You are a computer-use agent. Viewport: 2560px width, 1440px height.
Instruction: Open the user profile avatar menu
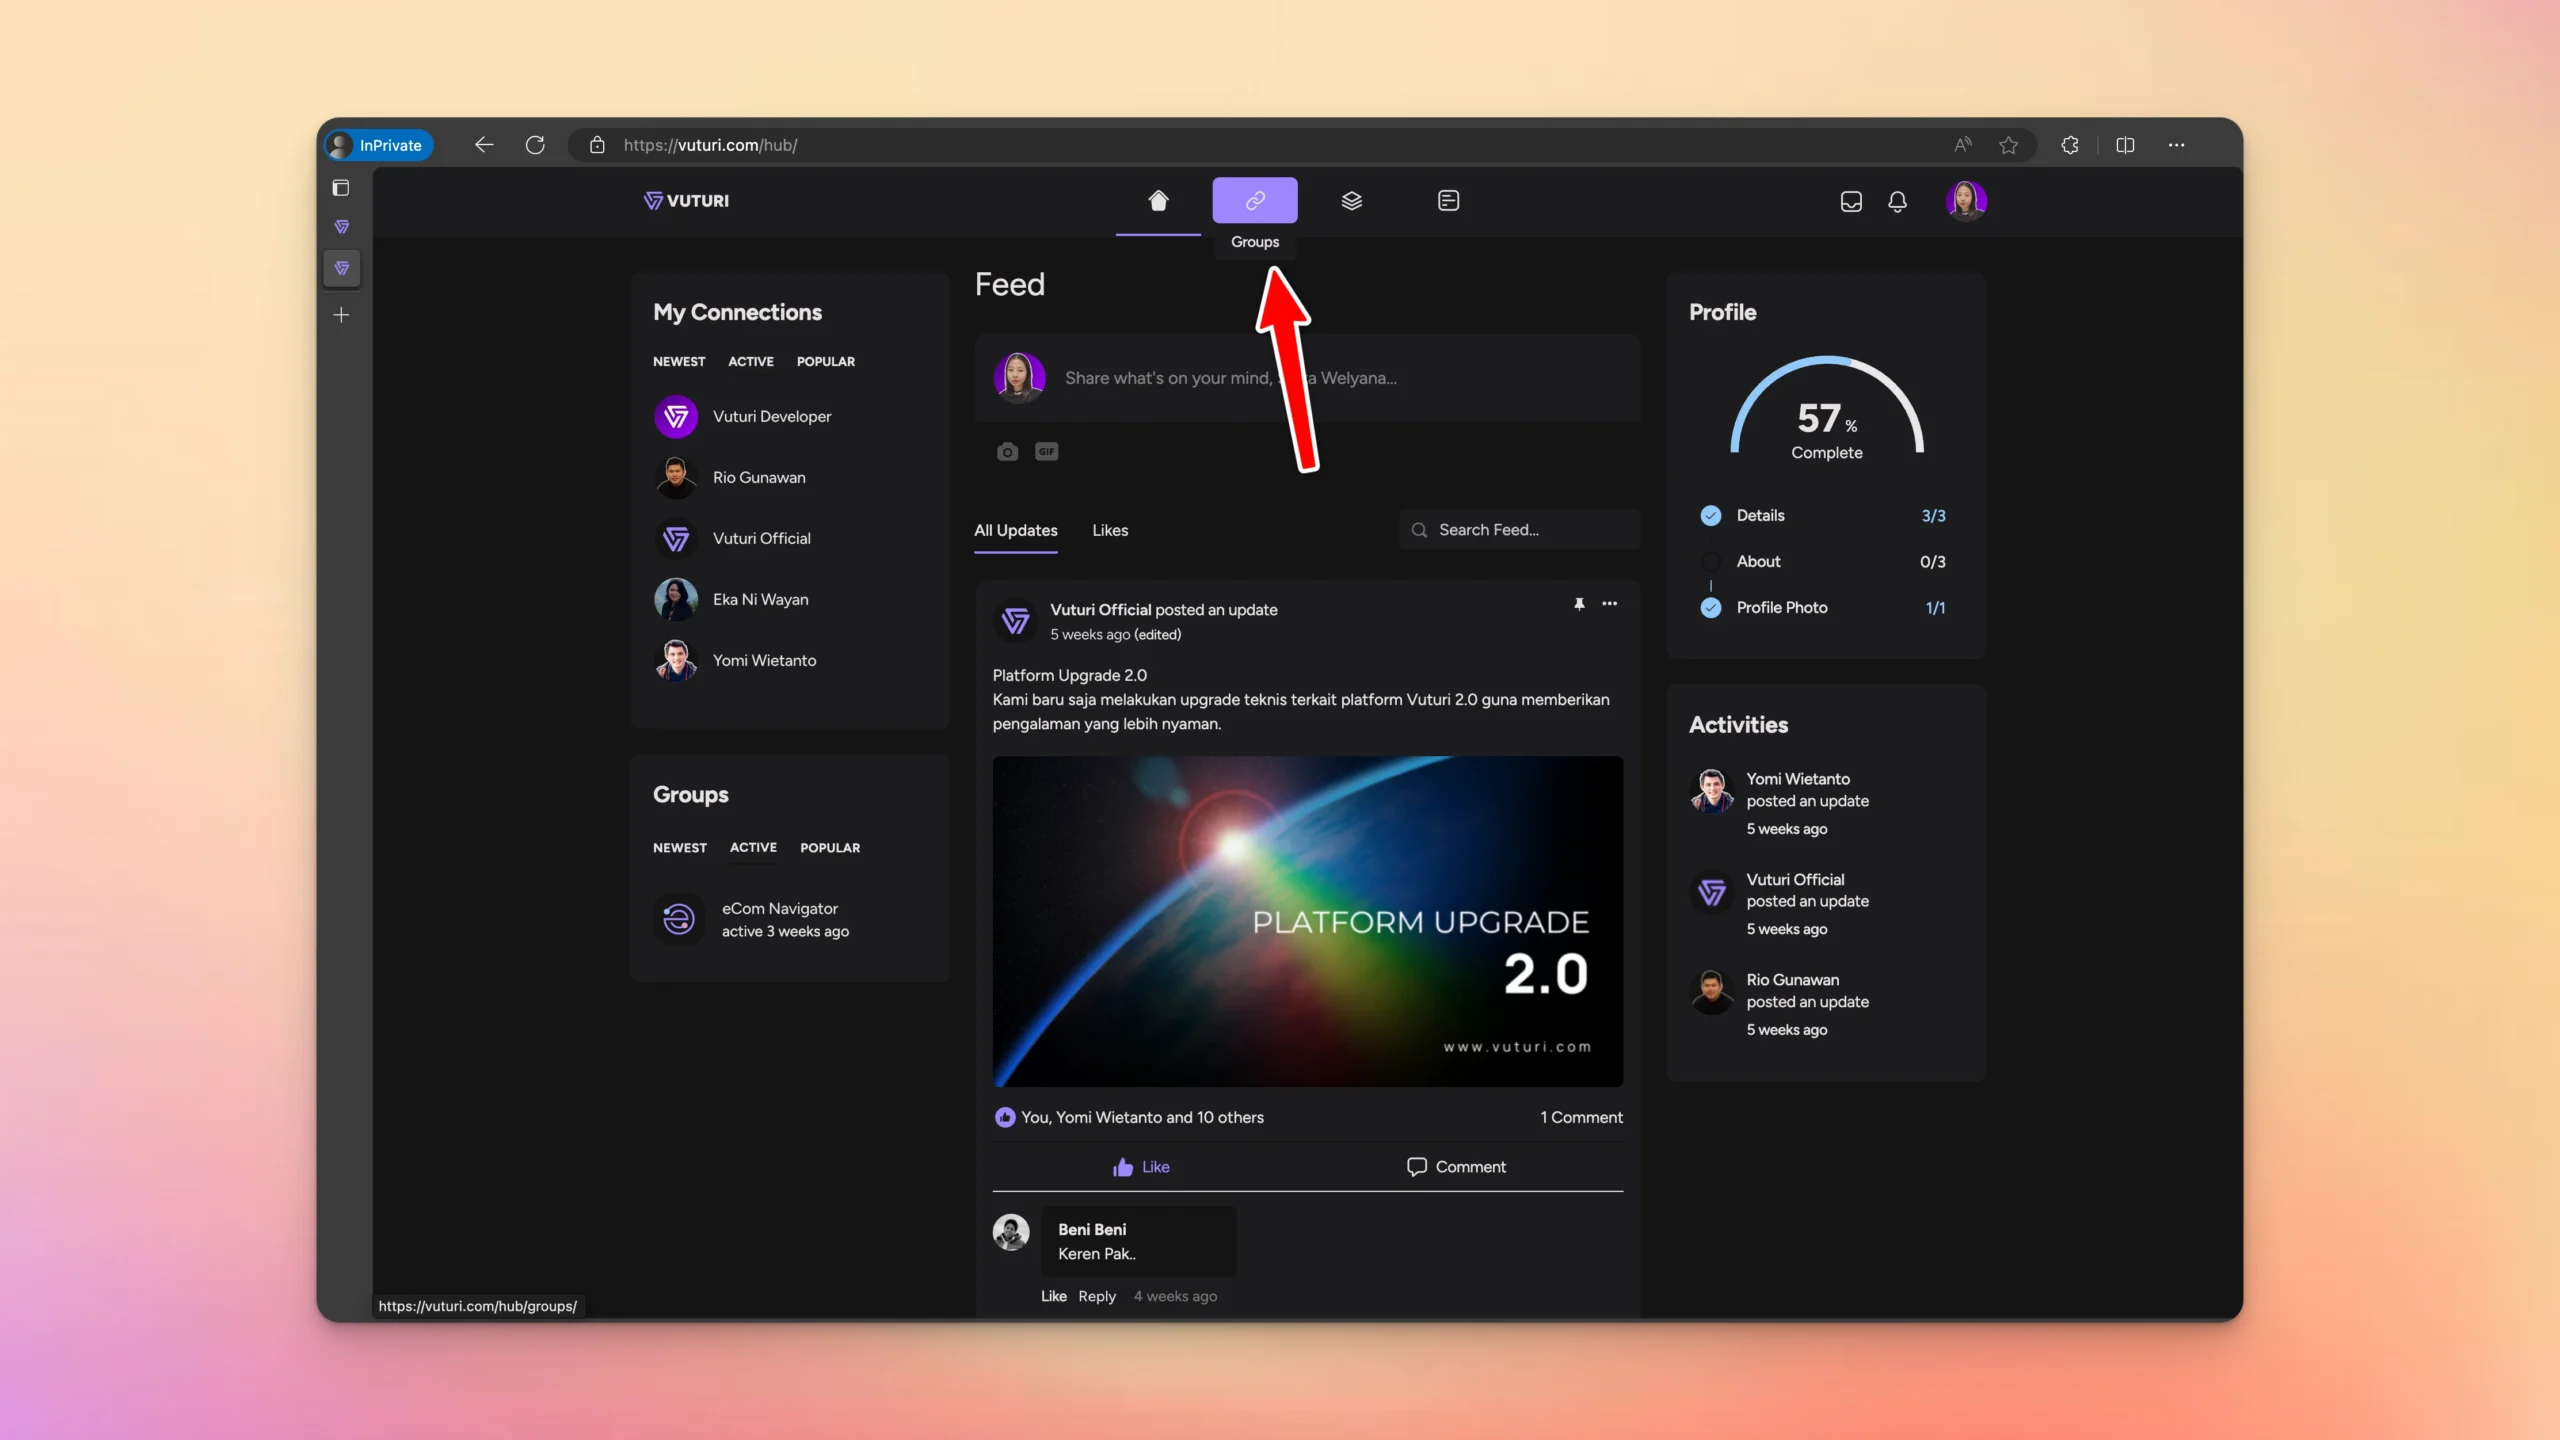(1966, 201)
